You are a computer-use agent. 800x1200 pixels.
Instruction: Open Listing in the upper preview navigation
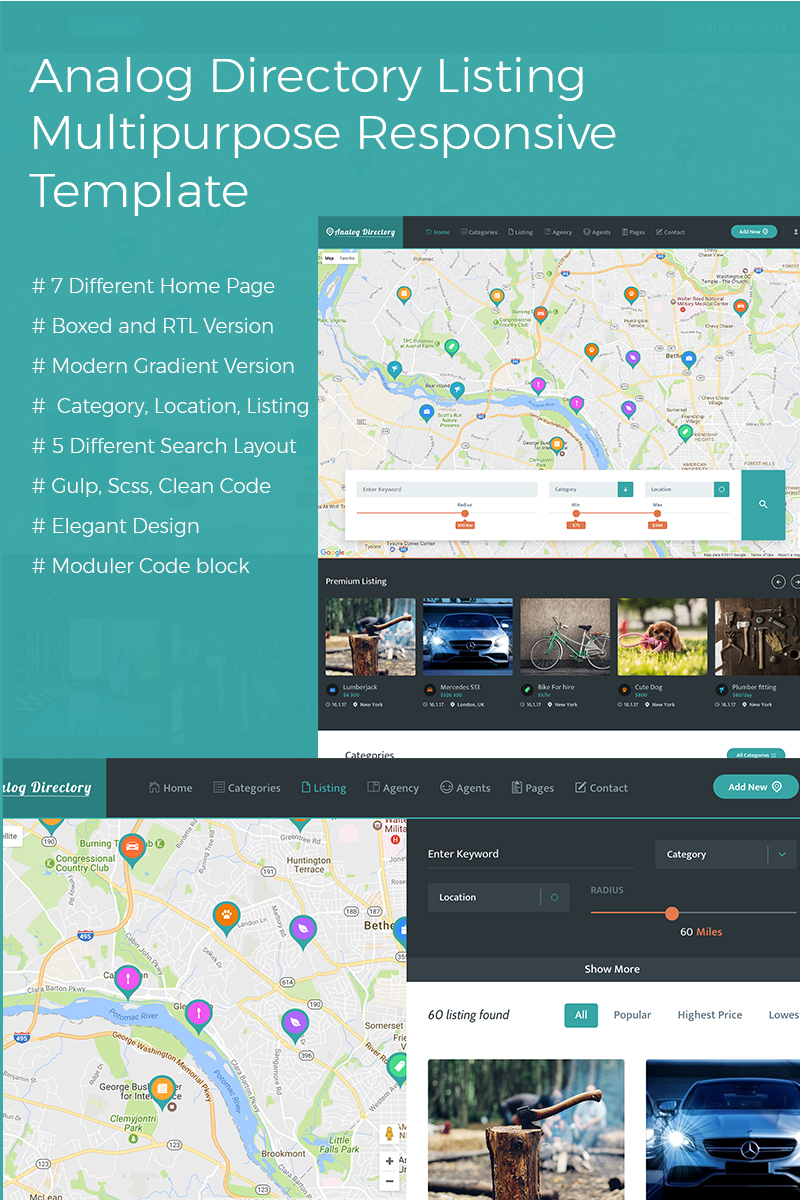pos(520,232)
